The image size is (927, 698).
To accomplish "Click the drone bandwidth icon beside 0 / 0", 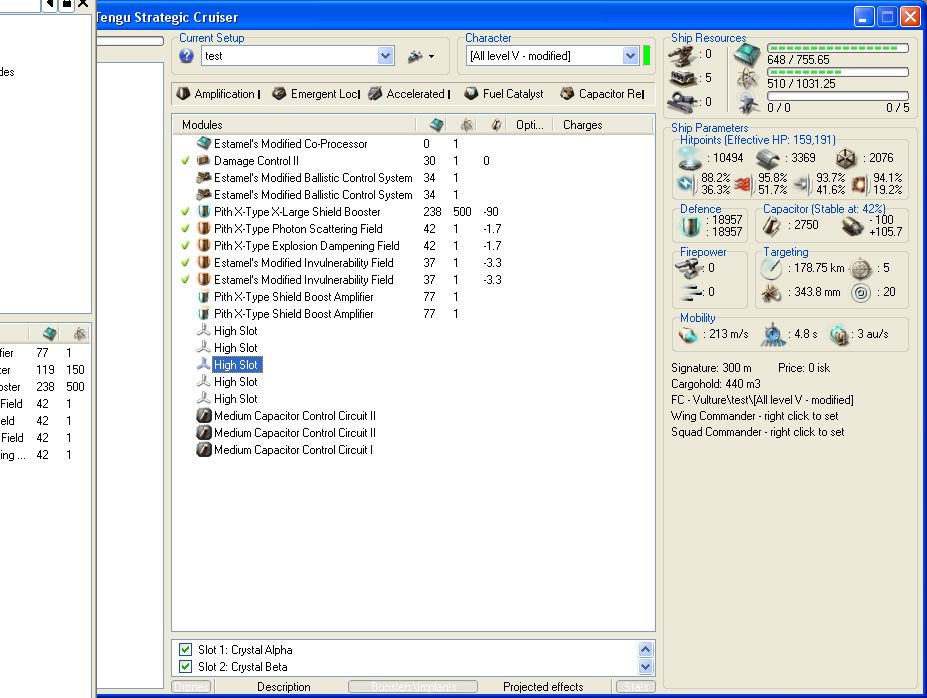I will 748,103.
